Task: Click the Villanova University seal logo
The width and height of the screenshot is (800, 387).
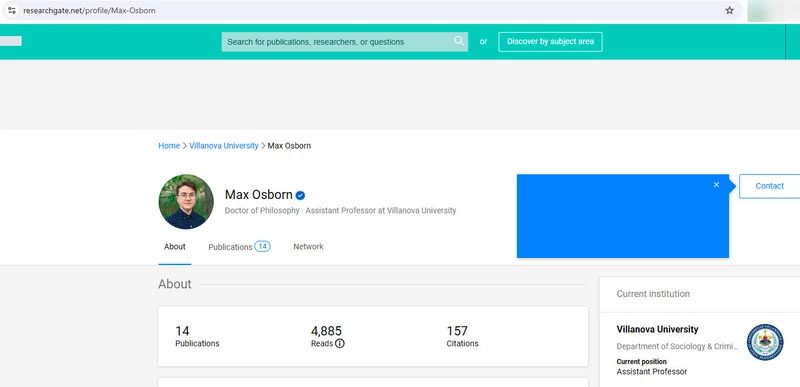Action: pyautogui.click(x=765, y=342)
